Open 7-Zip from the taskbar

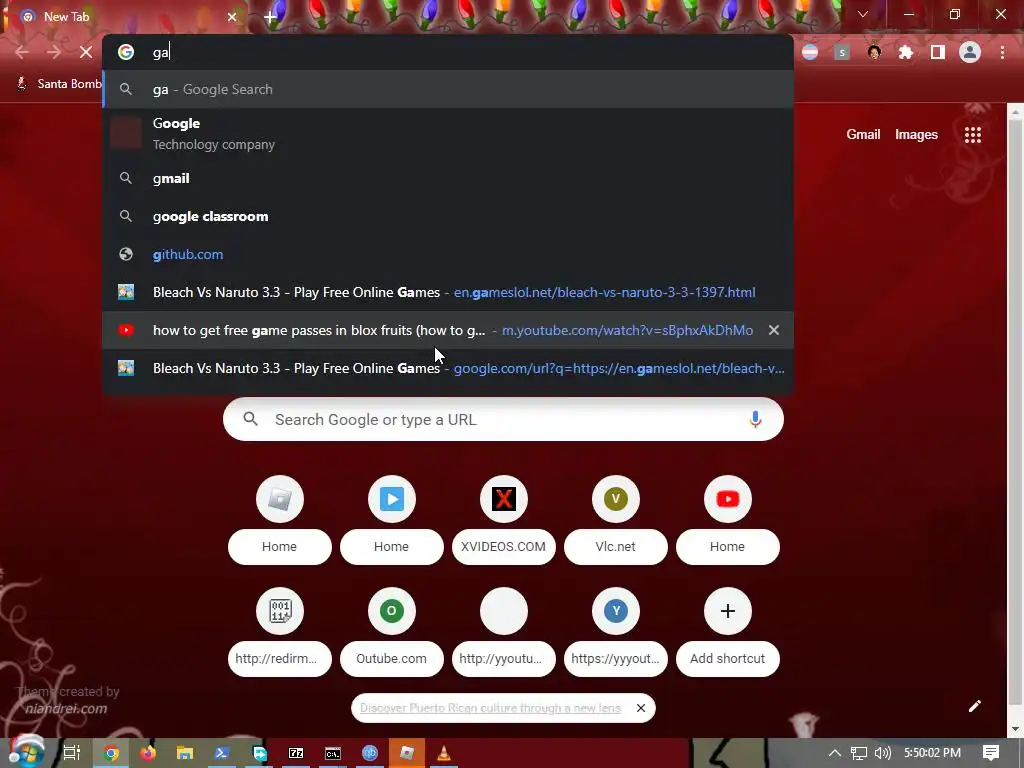coord(296,753)
